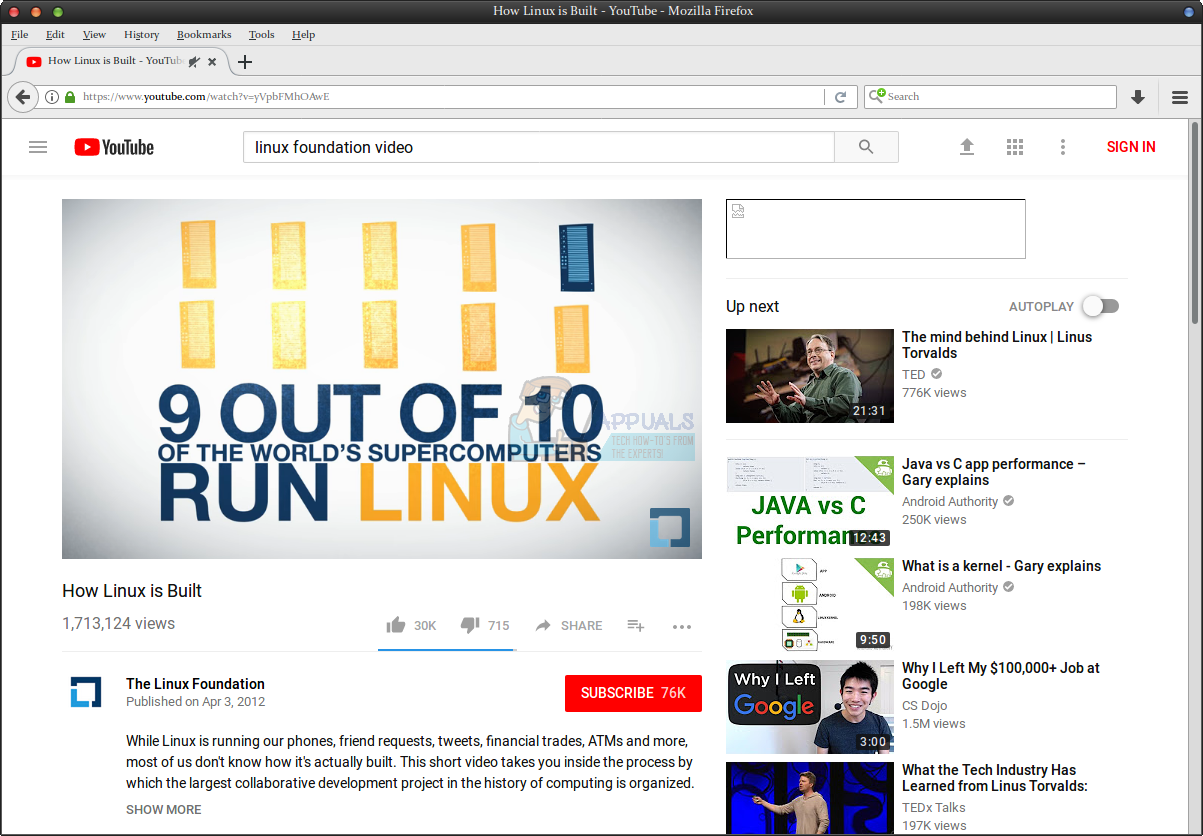
Task: Click the CS Dojo channel name
Action: [x=925, y=706]
